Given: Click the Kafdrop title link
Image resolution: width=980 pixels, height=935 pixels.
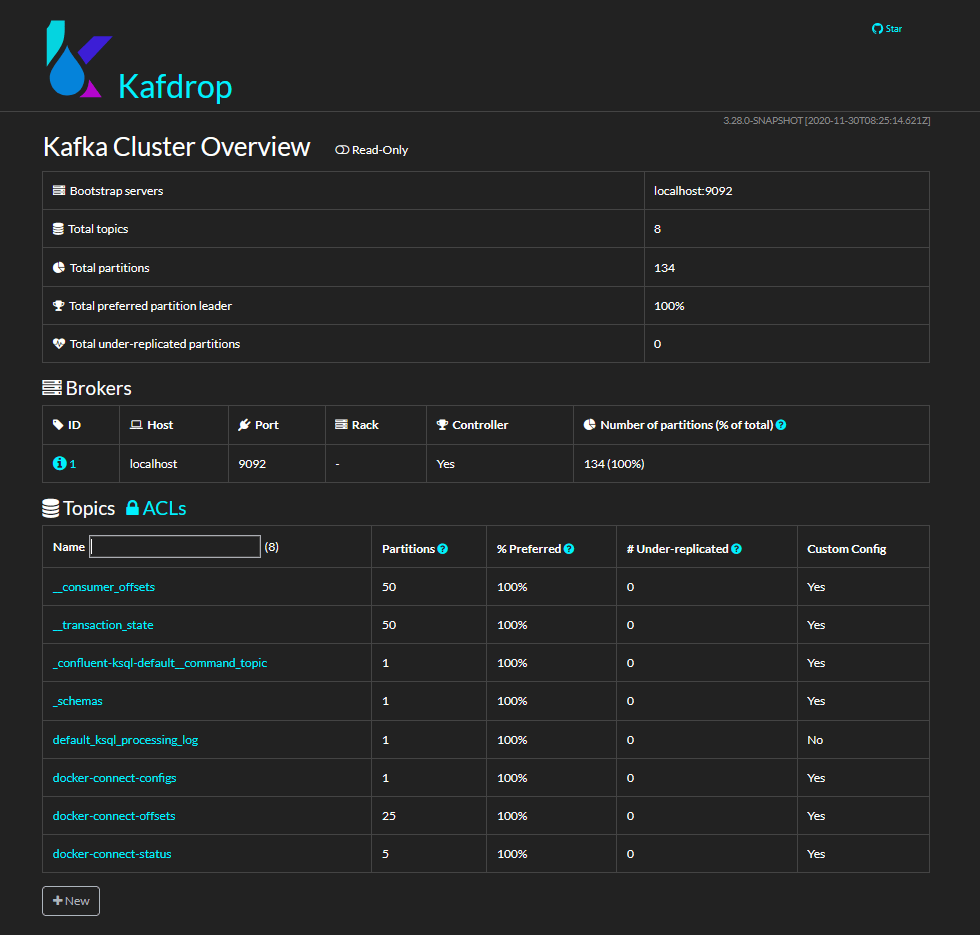Looking at the screenshot, I should pos(175,86).
